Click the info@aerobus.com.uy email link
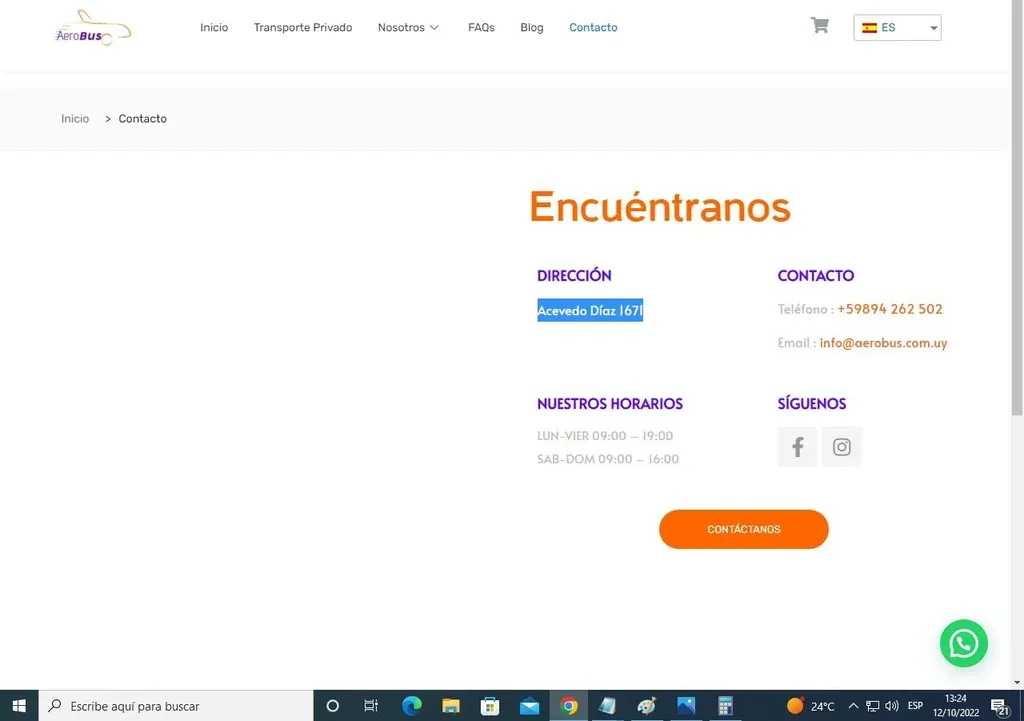The height and width of the screenshot is (721, 1024). click(x=883, y=343)
